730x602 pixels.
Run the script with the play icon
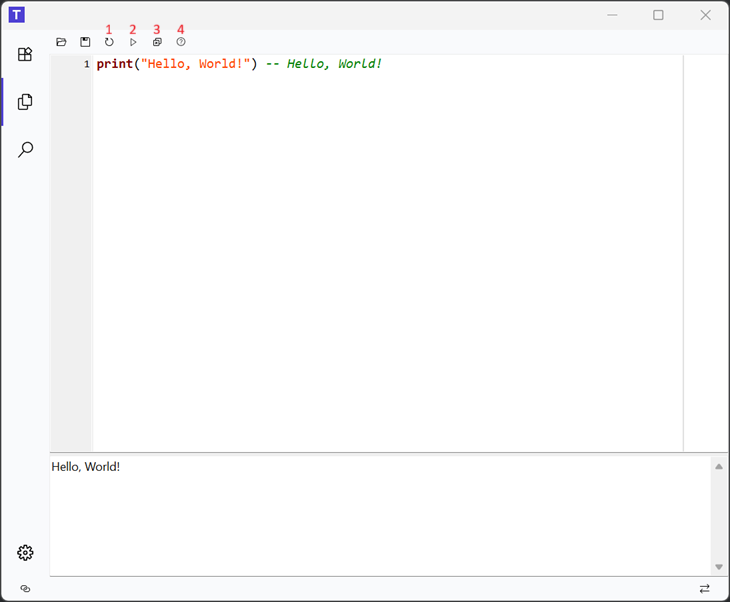point(133,42)
